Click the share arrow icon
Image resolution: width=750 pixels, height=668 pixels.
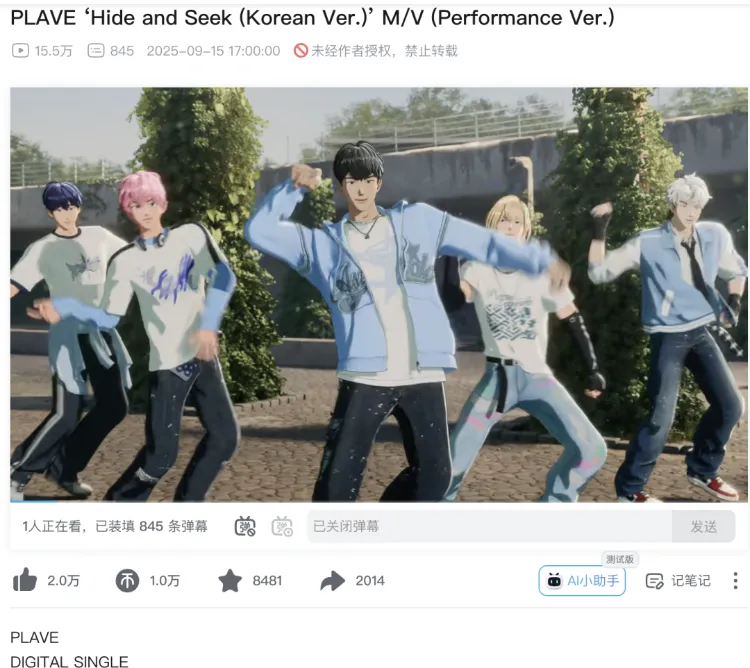[332, 581]
